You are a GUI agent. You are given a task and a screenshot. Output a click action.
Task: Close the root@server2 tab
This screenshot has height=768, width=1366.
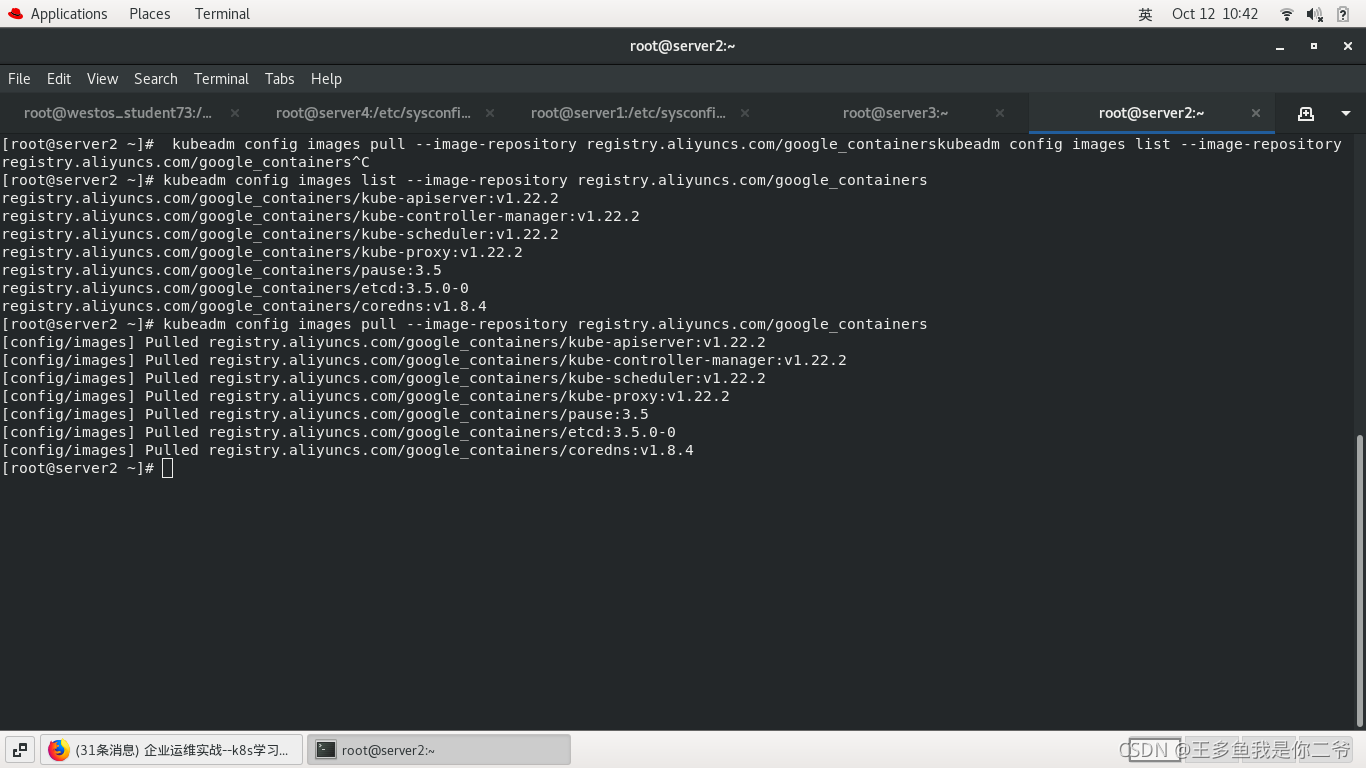point(1256,113)
